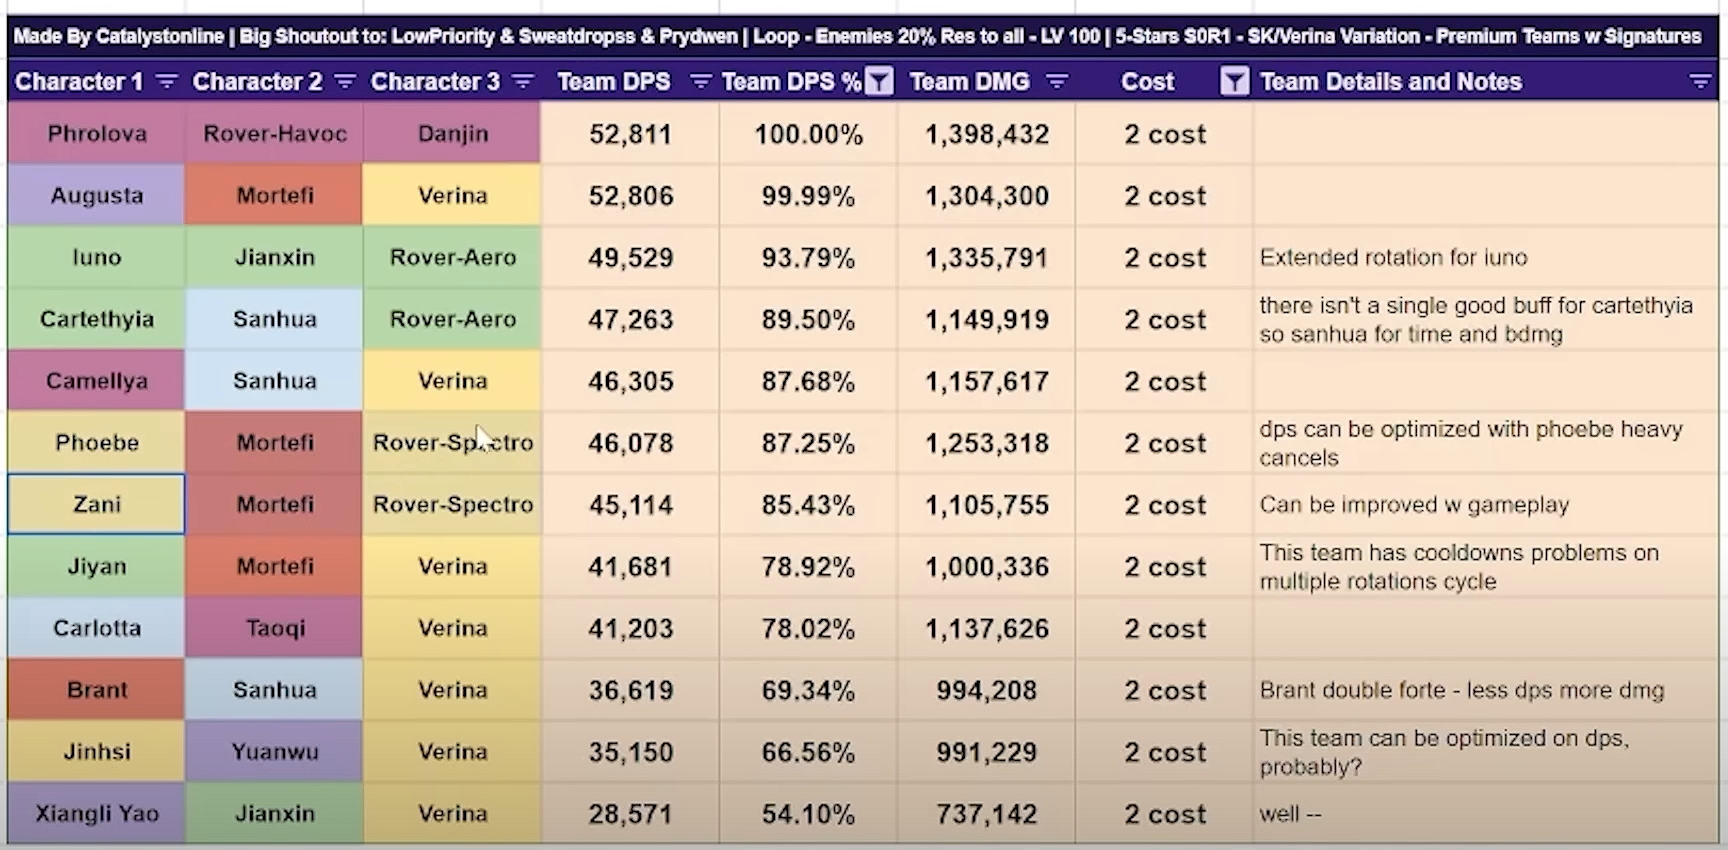
Task: Open the Character 1 column filter icon
Action: pos(167,81)
